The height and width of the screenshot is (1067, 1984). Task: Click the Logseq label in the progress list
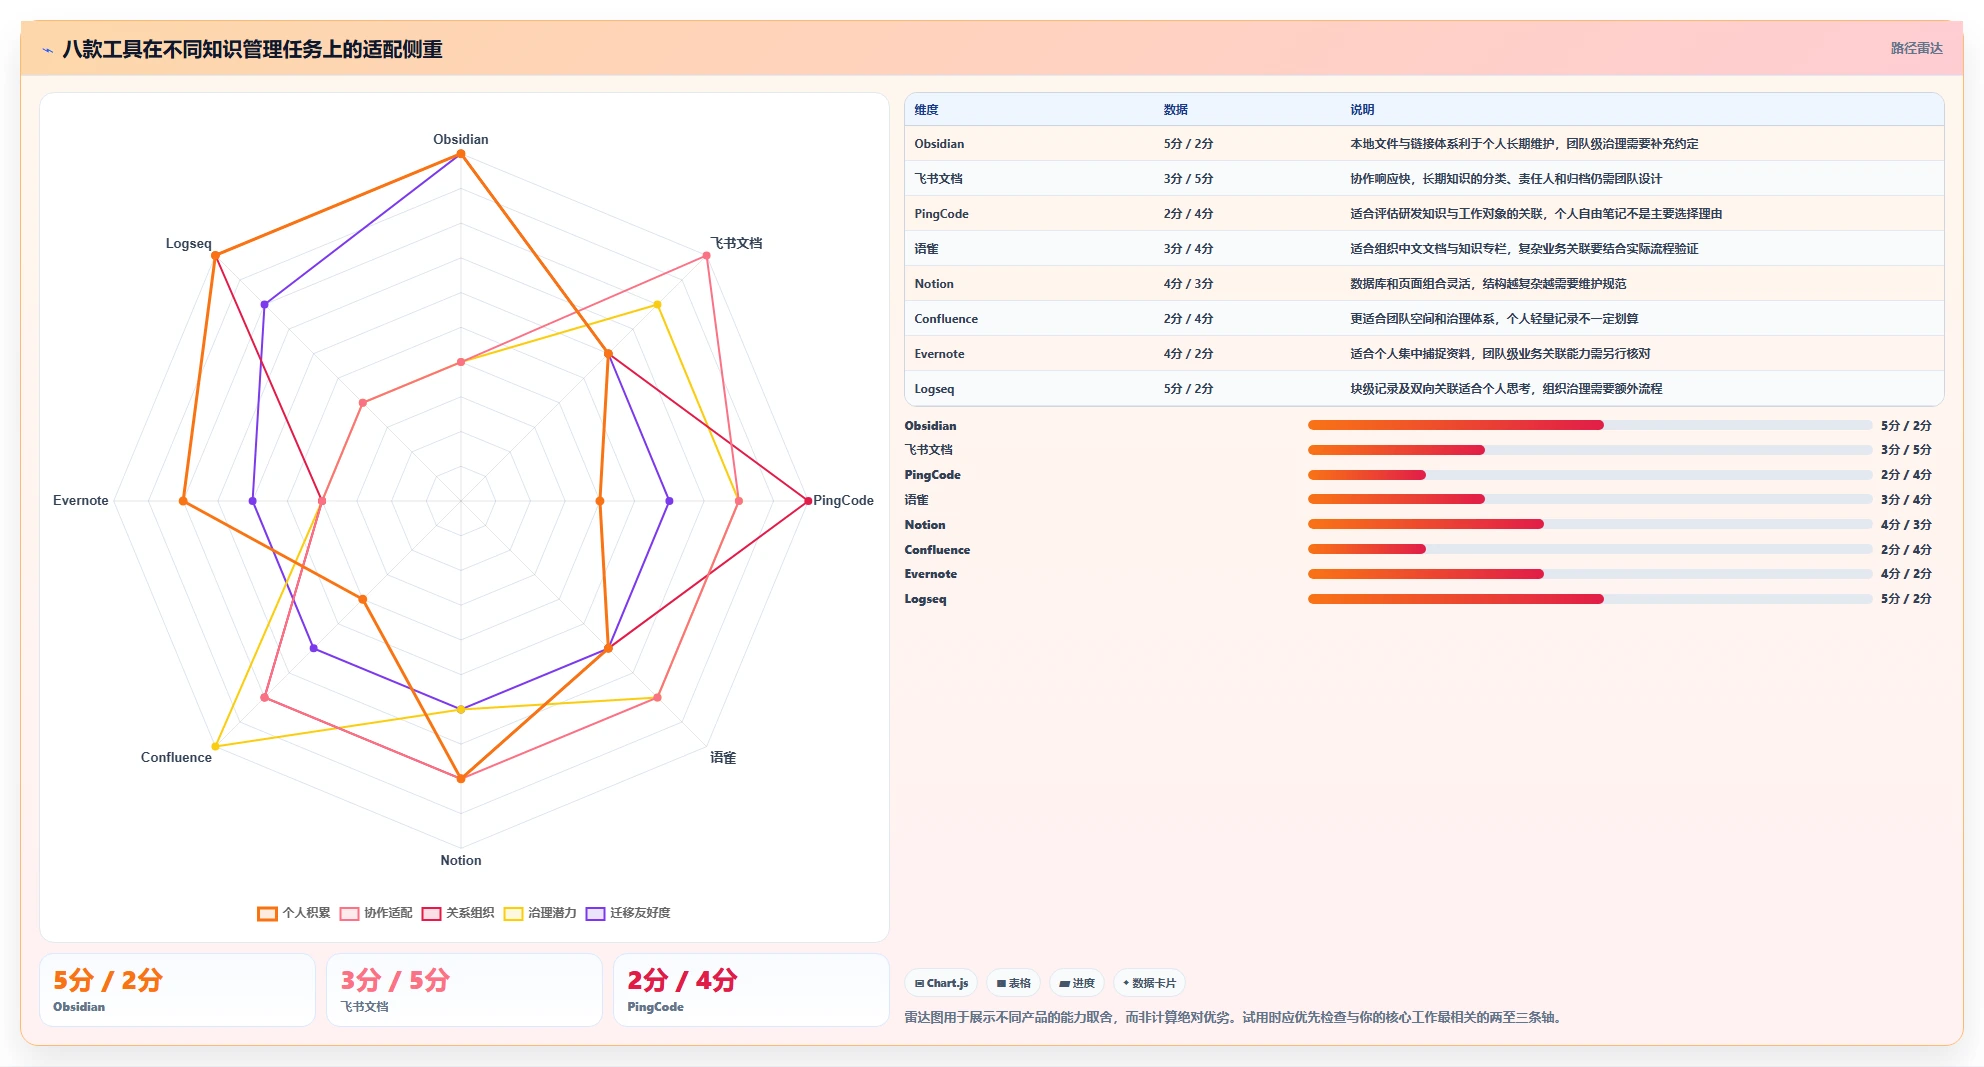click(925, 599)
